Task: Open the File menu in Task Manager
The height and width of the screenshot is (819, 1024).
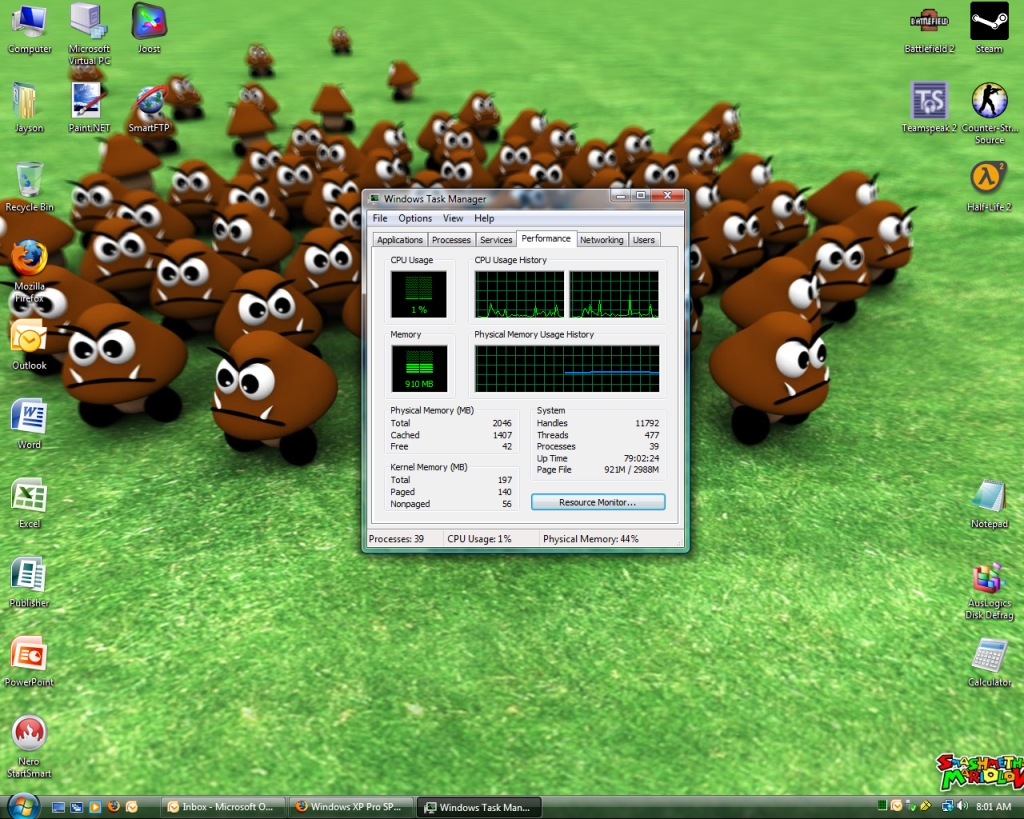Action: pyautogui.click(x=380, y=218)
